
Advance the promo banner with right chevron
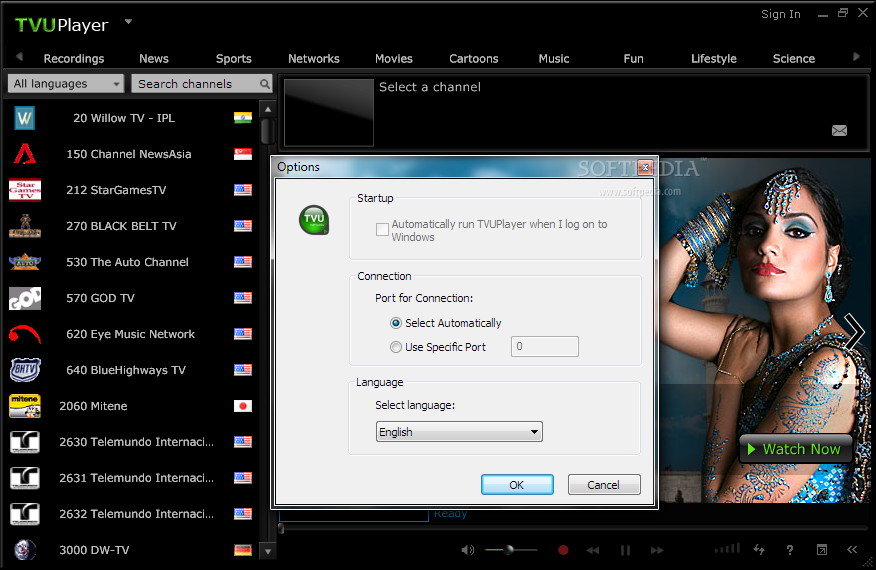[854, 332]
